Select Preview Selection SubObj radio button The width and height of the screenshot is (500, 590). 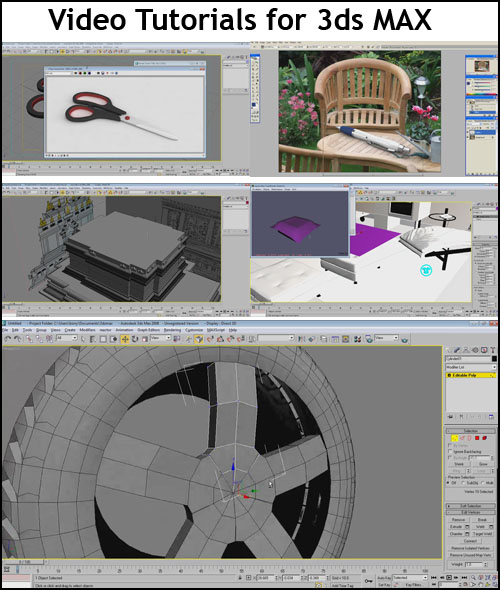pos(464,483)
